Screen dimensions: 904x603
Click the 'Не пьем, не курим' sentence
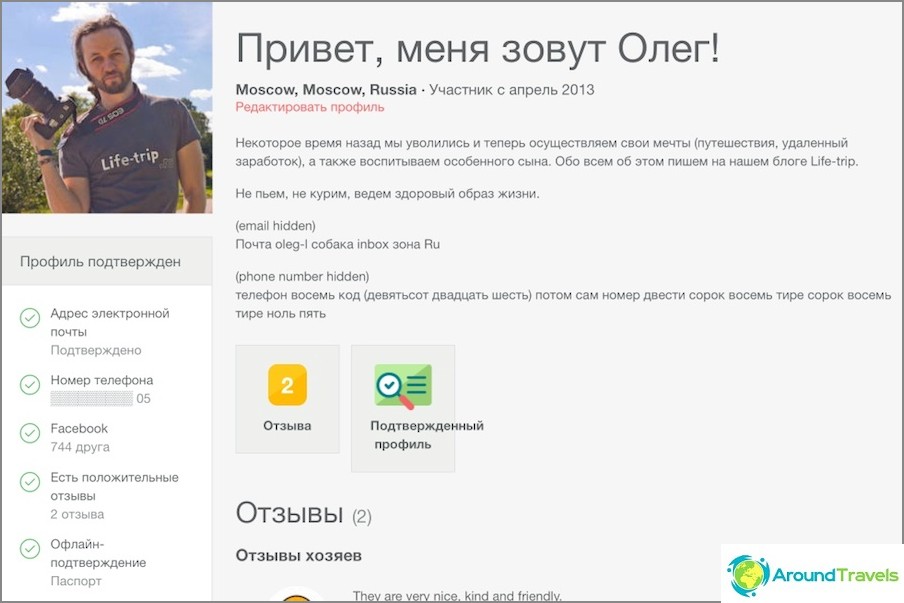387,194
